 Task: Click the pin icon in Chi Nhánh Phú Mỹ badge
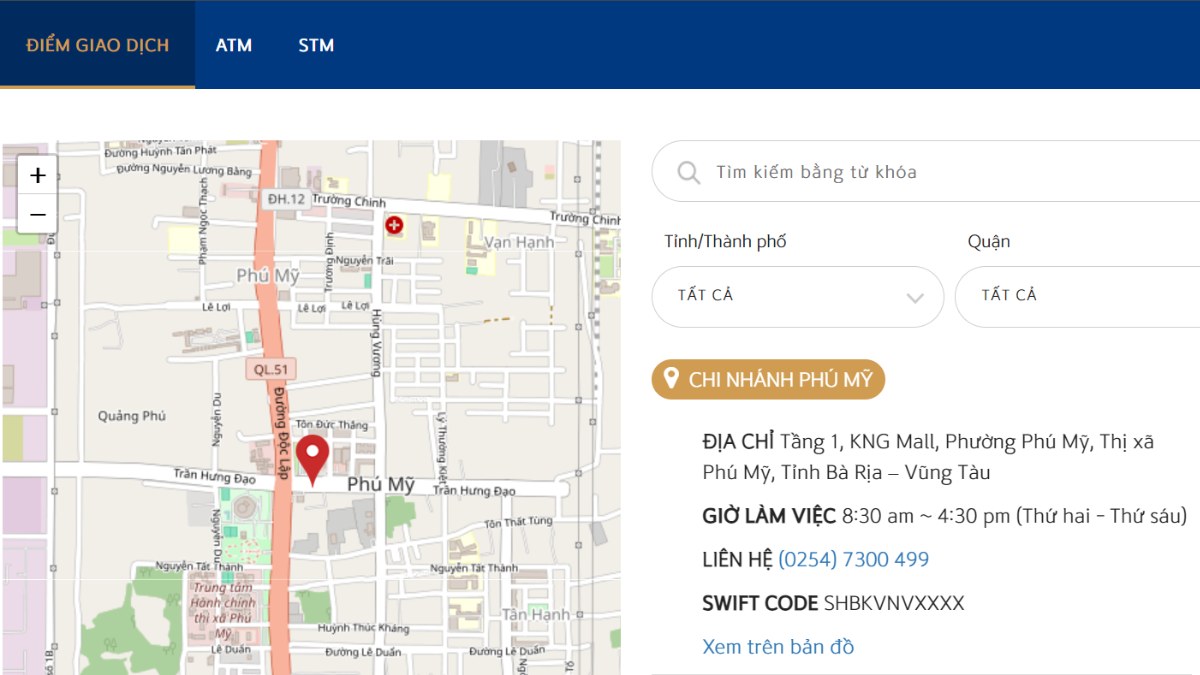(671, 379)
